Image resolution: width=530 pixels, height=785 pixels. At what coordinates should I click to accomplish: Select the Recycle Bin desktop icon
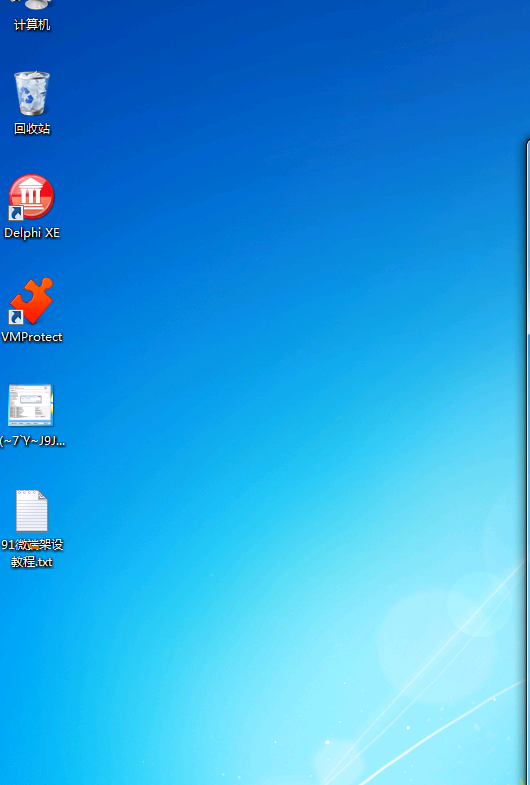(32, 93)
